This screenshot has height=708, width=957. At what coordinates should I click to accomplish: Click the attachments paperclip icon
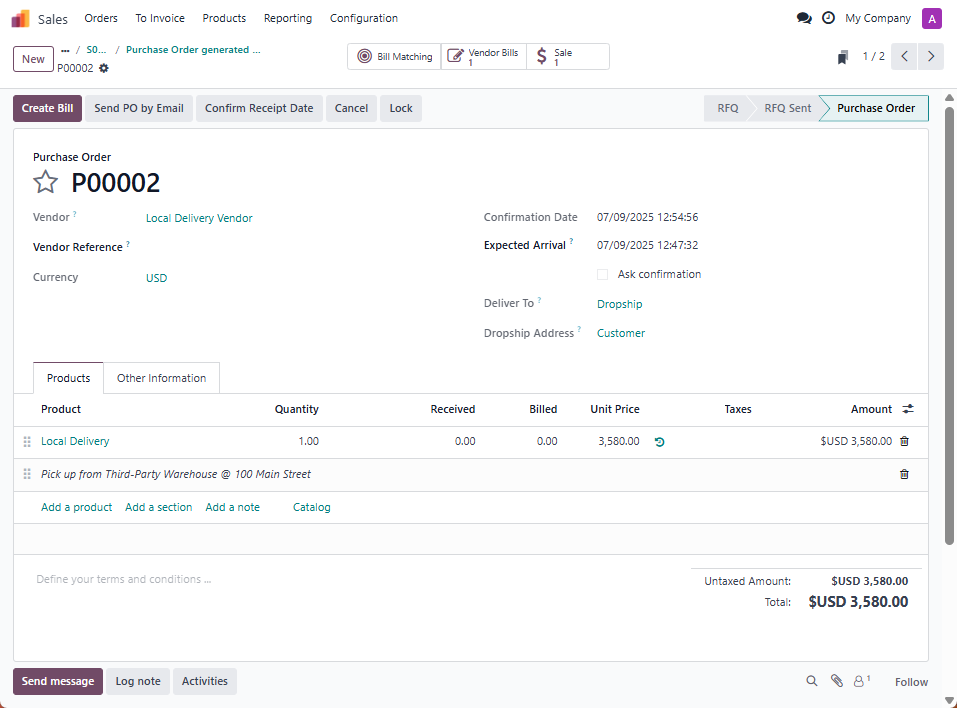tap(837, 681)
